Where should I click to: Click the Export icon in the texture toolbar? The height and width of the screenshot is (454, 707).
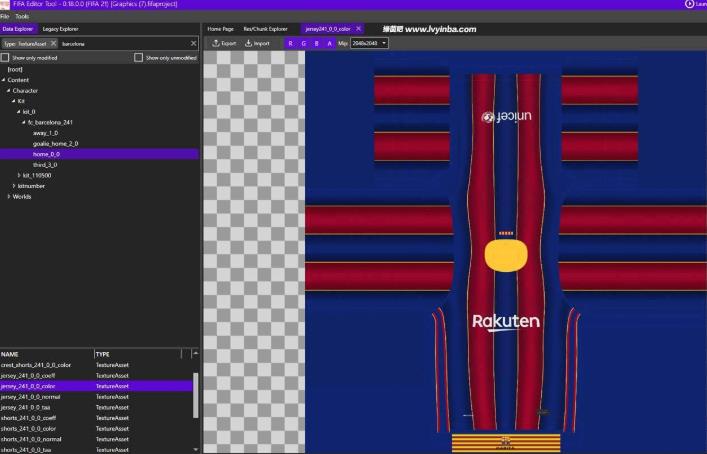(216, 43)
